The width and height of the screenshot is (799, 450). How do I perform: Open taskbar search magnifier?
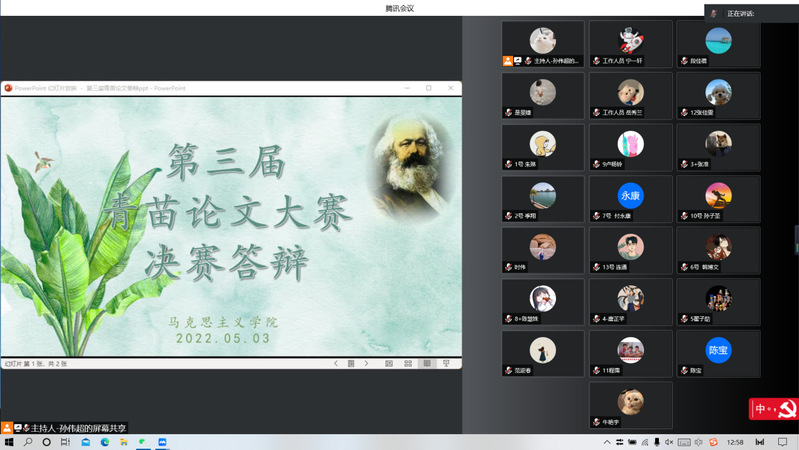tap(28, 441)
